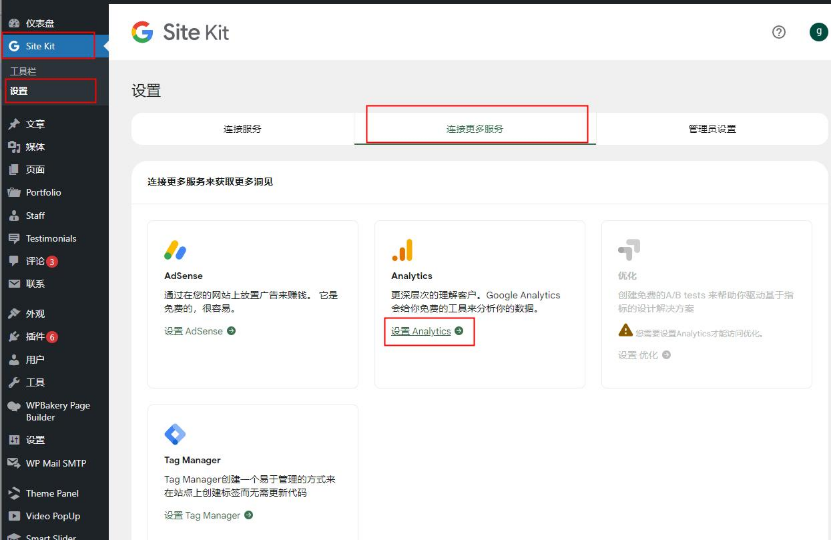Open the 设置 submenu under Site Kit
The image size is (831, 540).
pos(19,91)
